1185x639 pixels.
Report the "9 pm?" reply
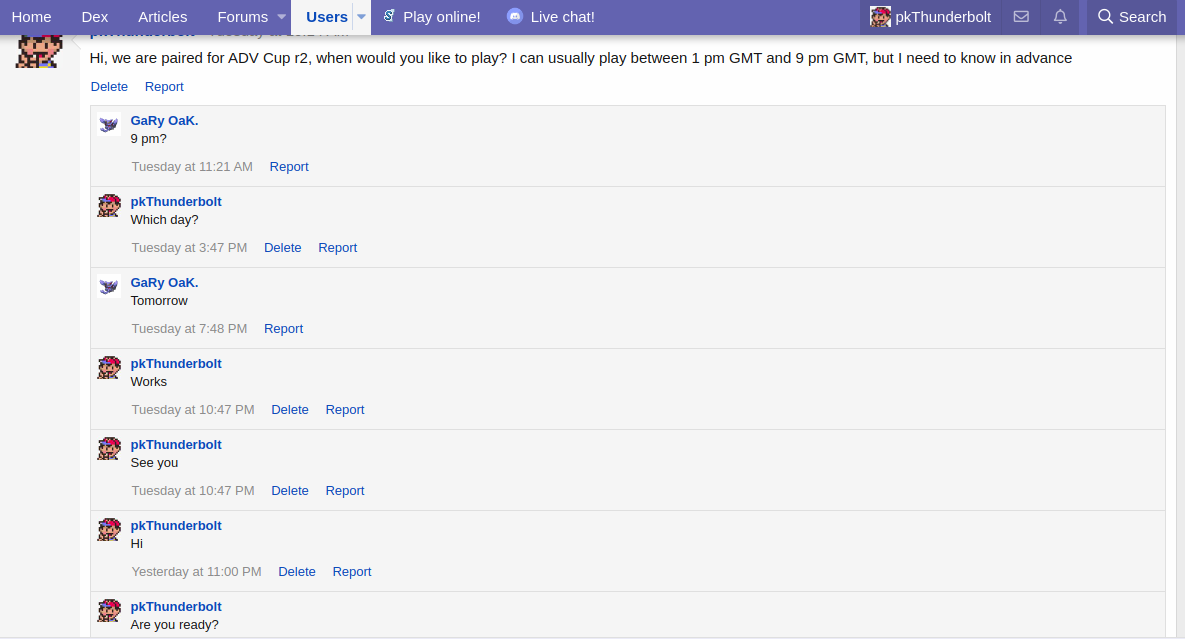289,166
